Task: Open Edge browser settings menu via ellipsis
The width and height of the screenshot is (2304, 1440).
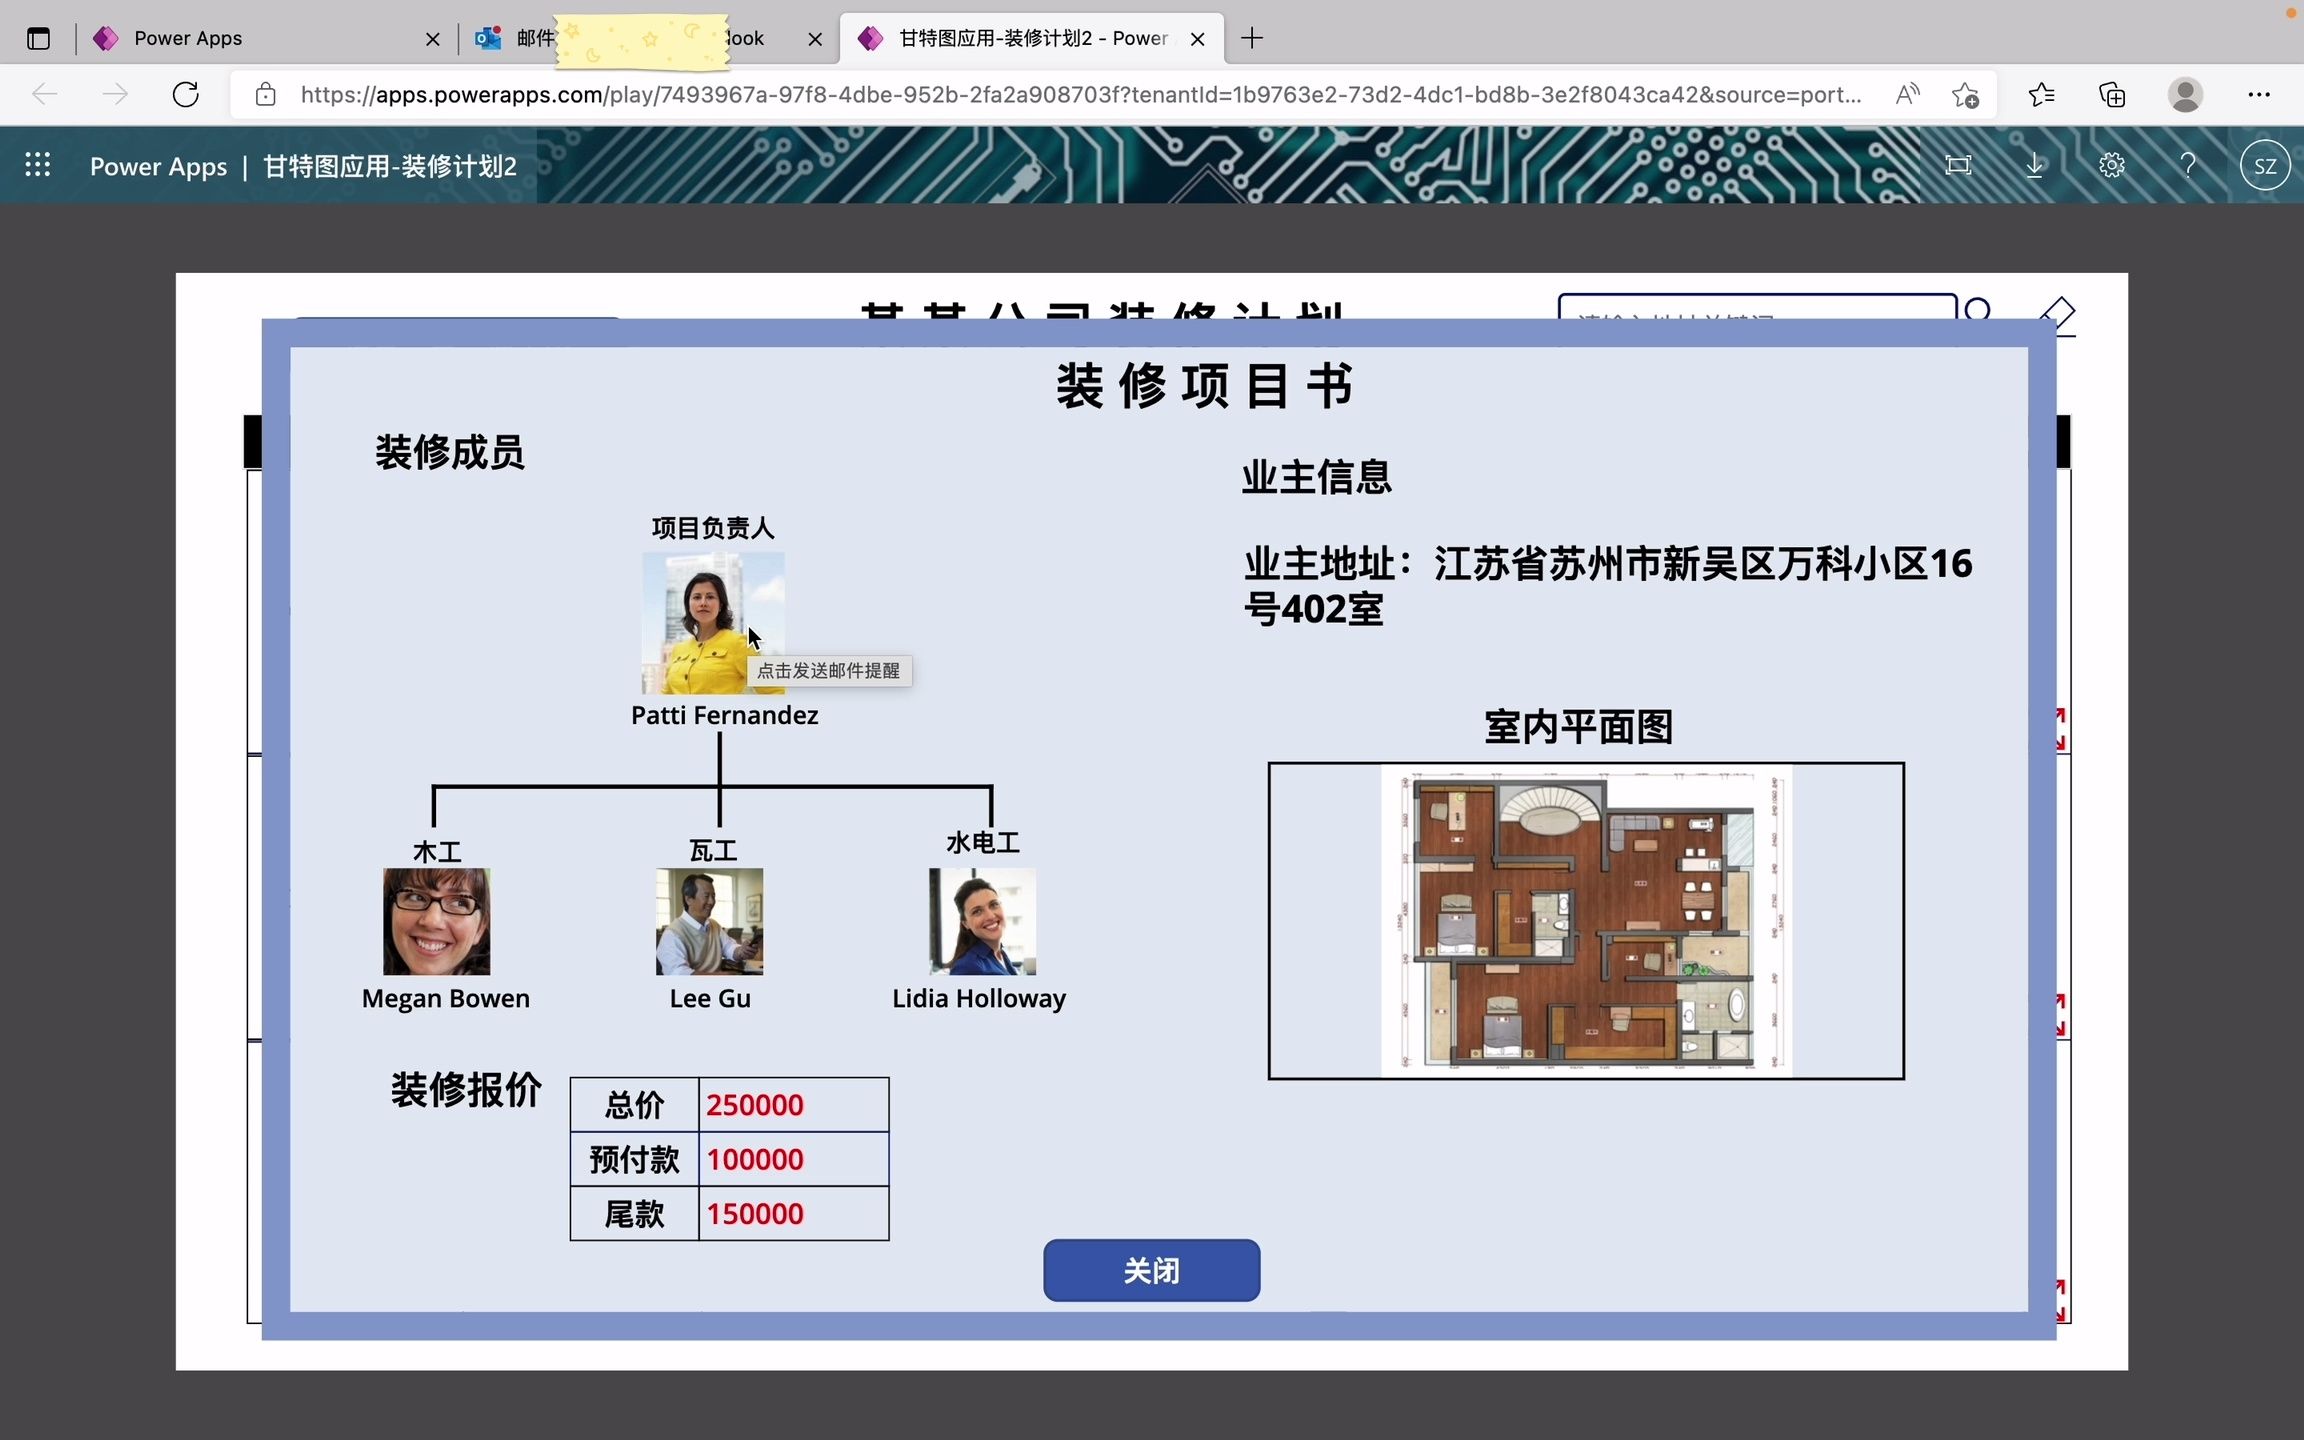Action: [2260, 93]
